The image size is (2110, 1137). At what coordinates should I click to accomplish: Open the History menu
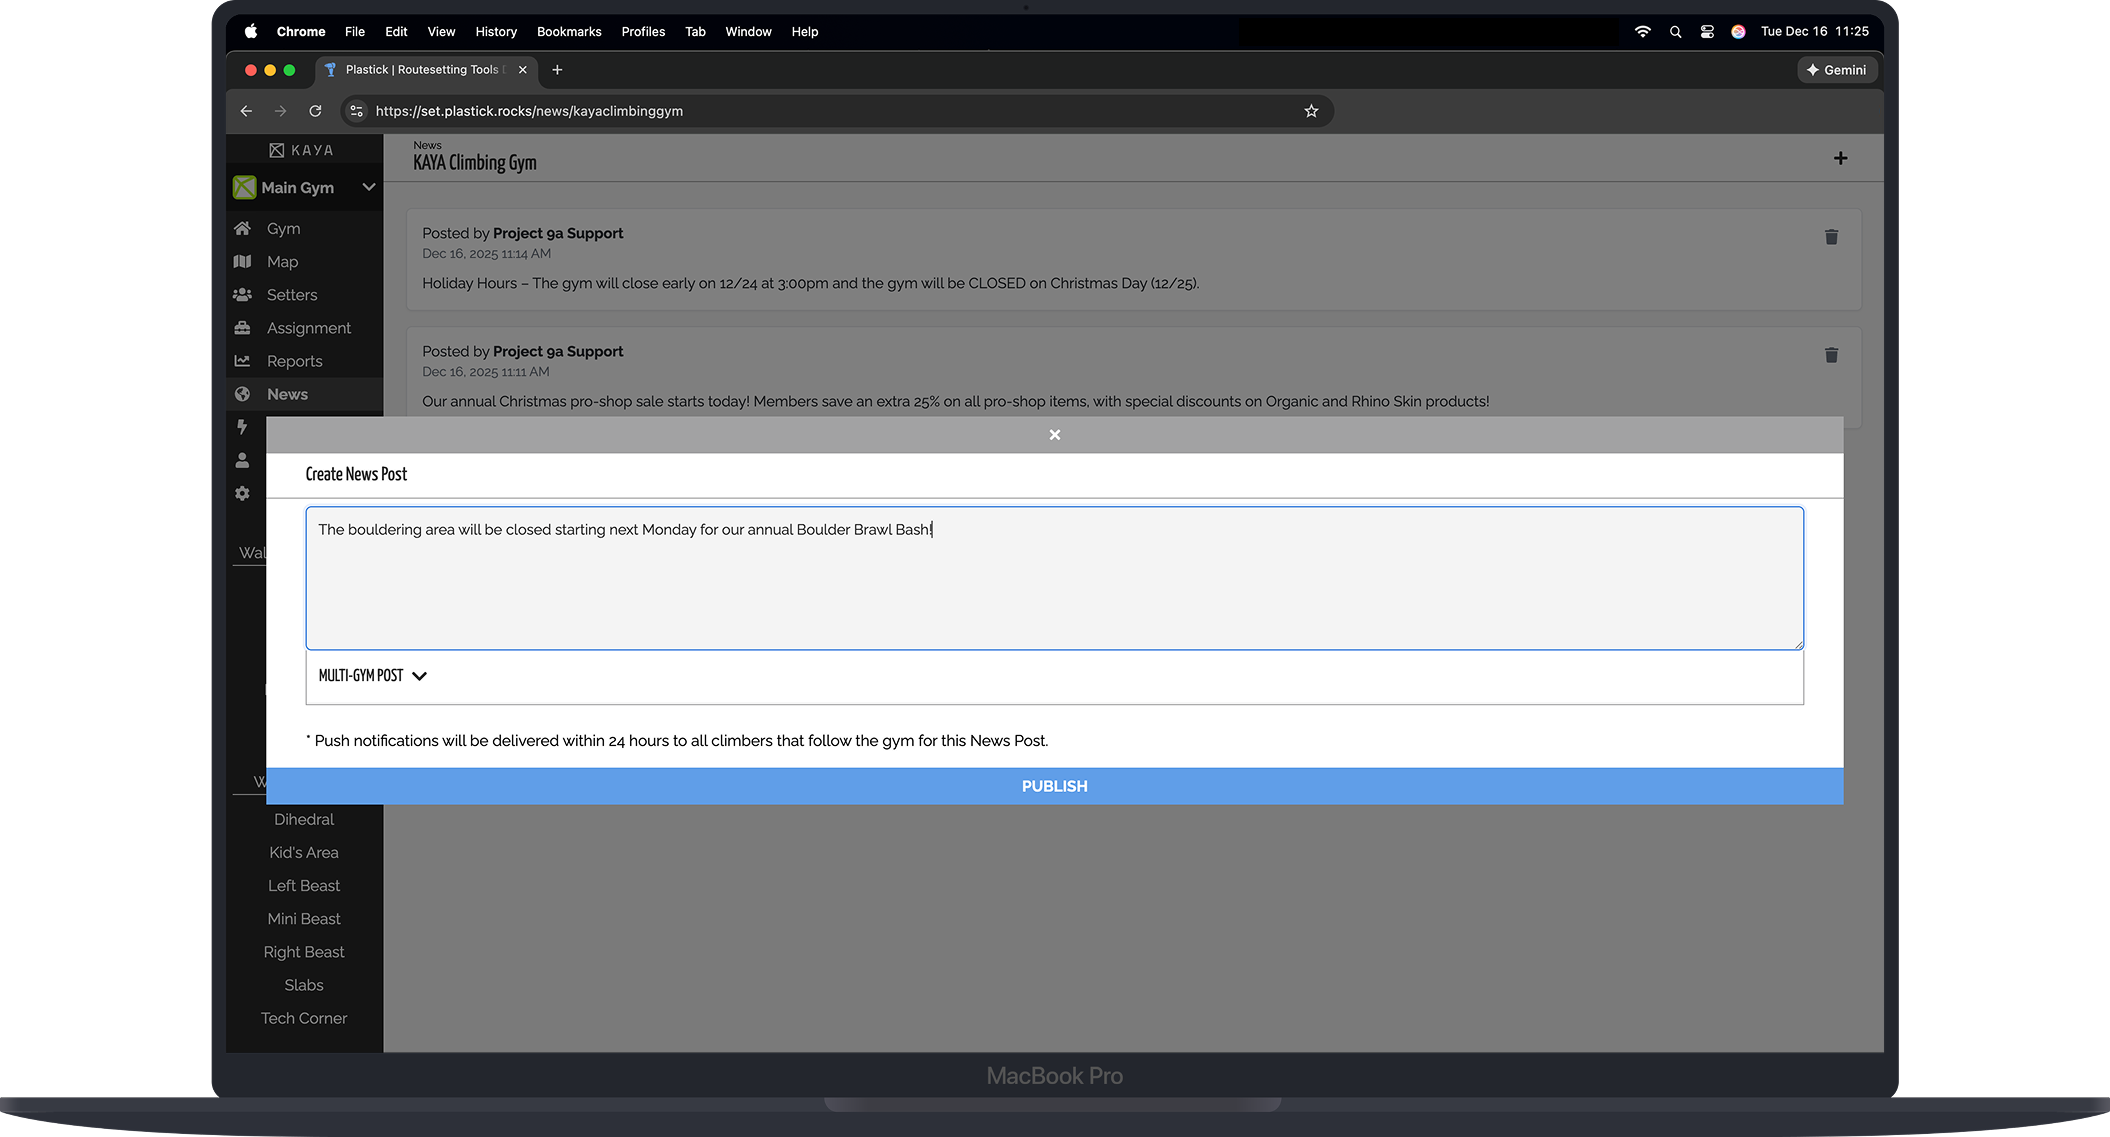click(x=496, y=32)
